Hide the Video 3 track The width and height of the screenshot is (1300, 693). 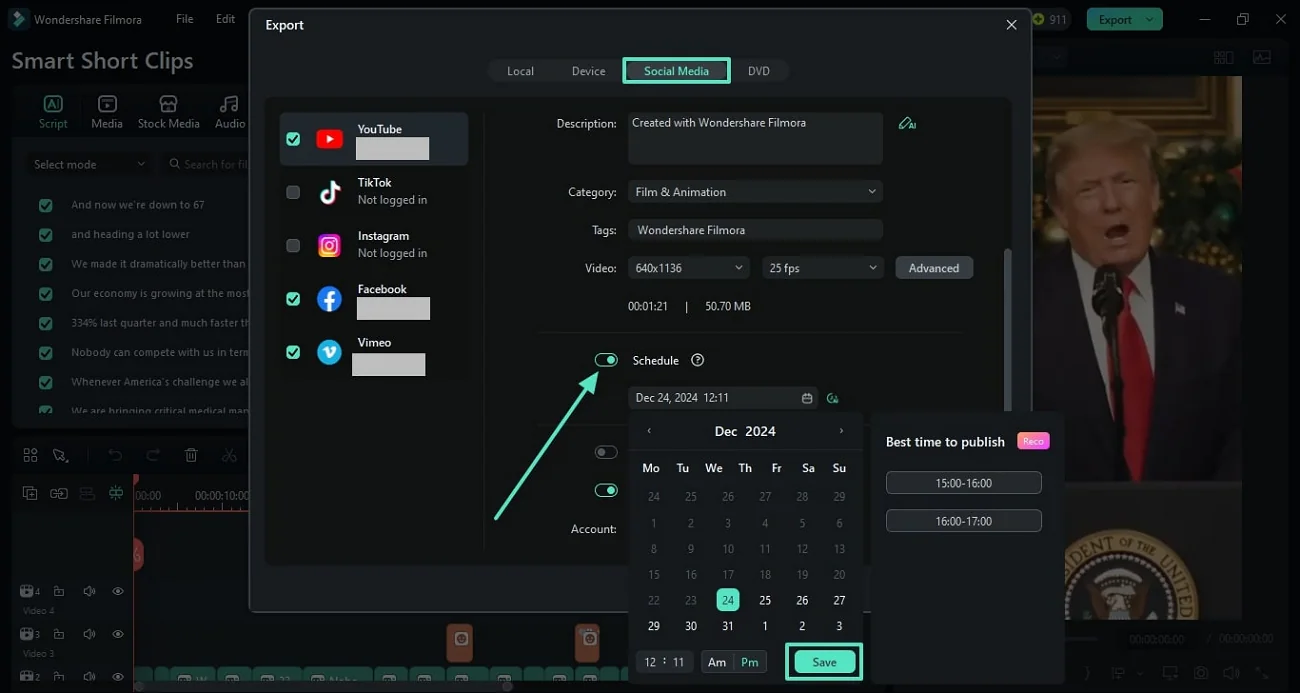118,634
